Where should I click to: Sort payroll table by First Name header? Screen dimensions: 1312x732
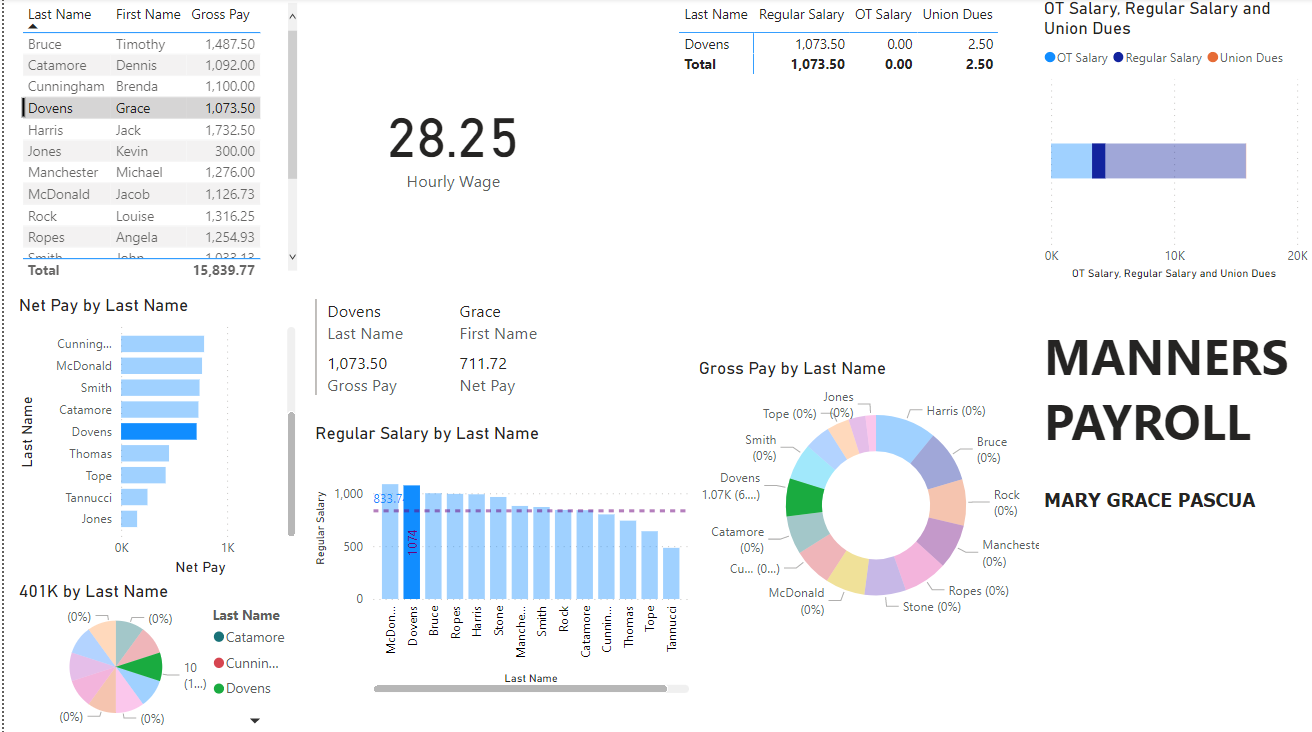point(148,14)
